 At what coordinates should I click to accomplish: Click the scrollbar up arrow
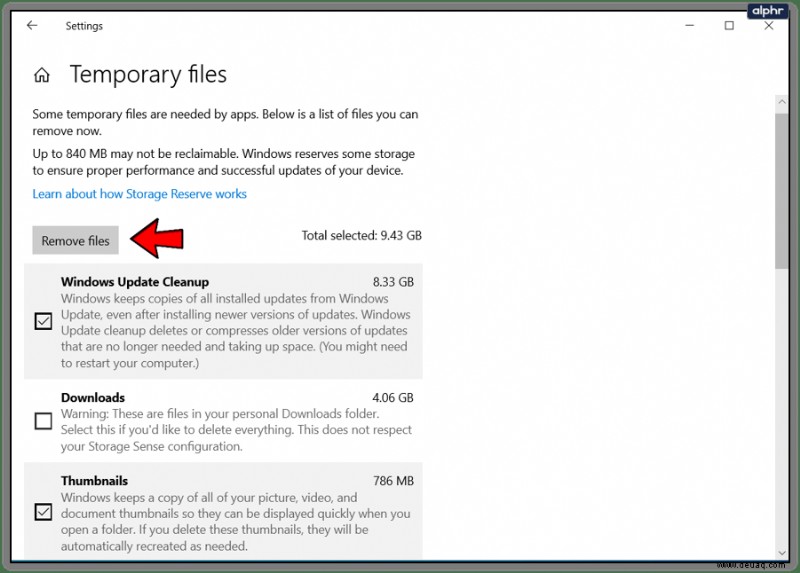point(782,102)
